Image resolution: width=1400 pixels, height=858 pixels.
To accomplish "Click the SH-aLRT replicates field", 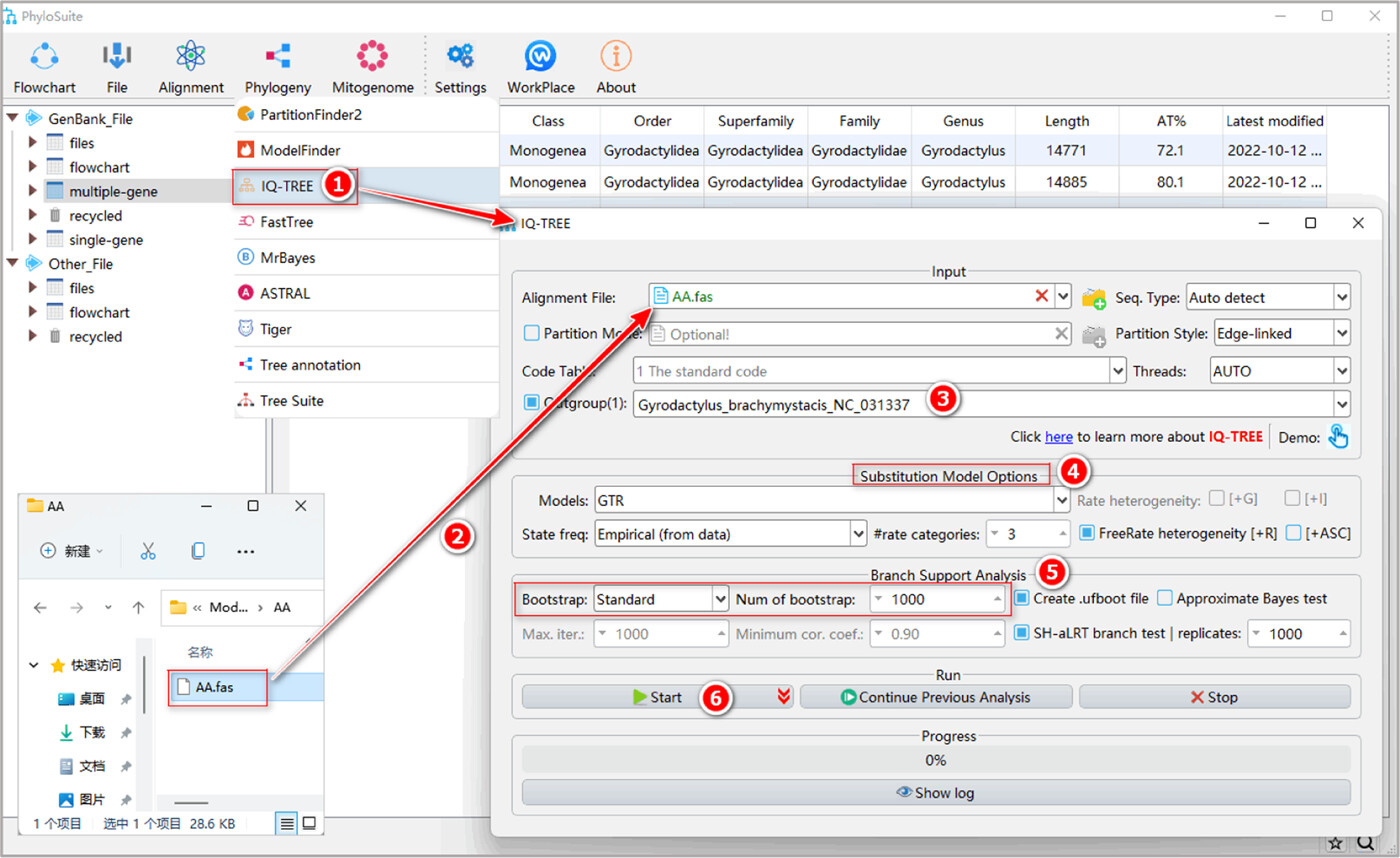I will [x=1300, y=634].
